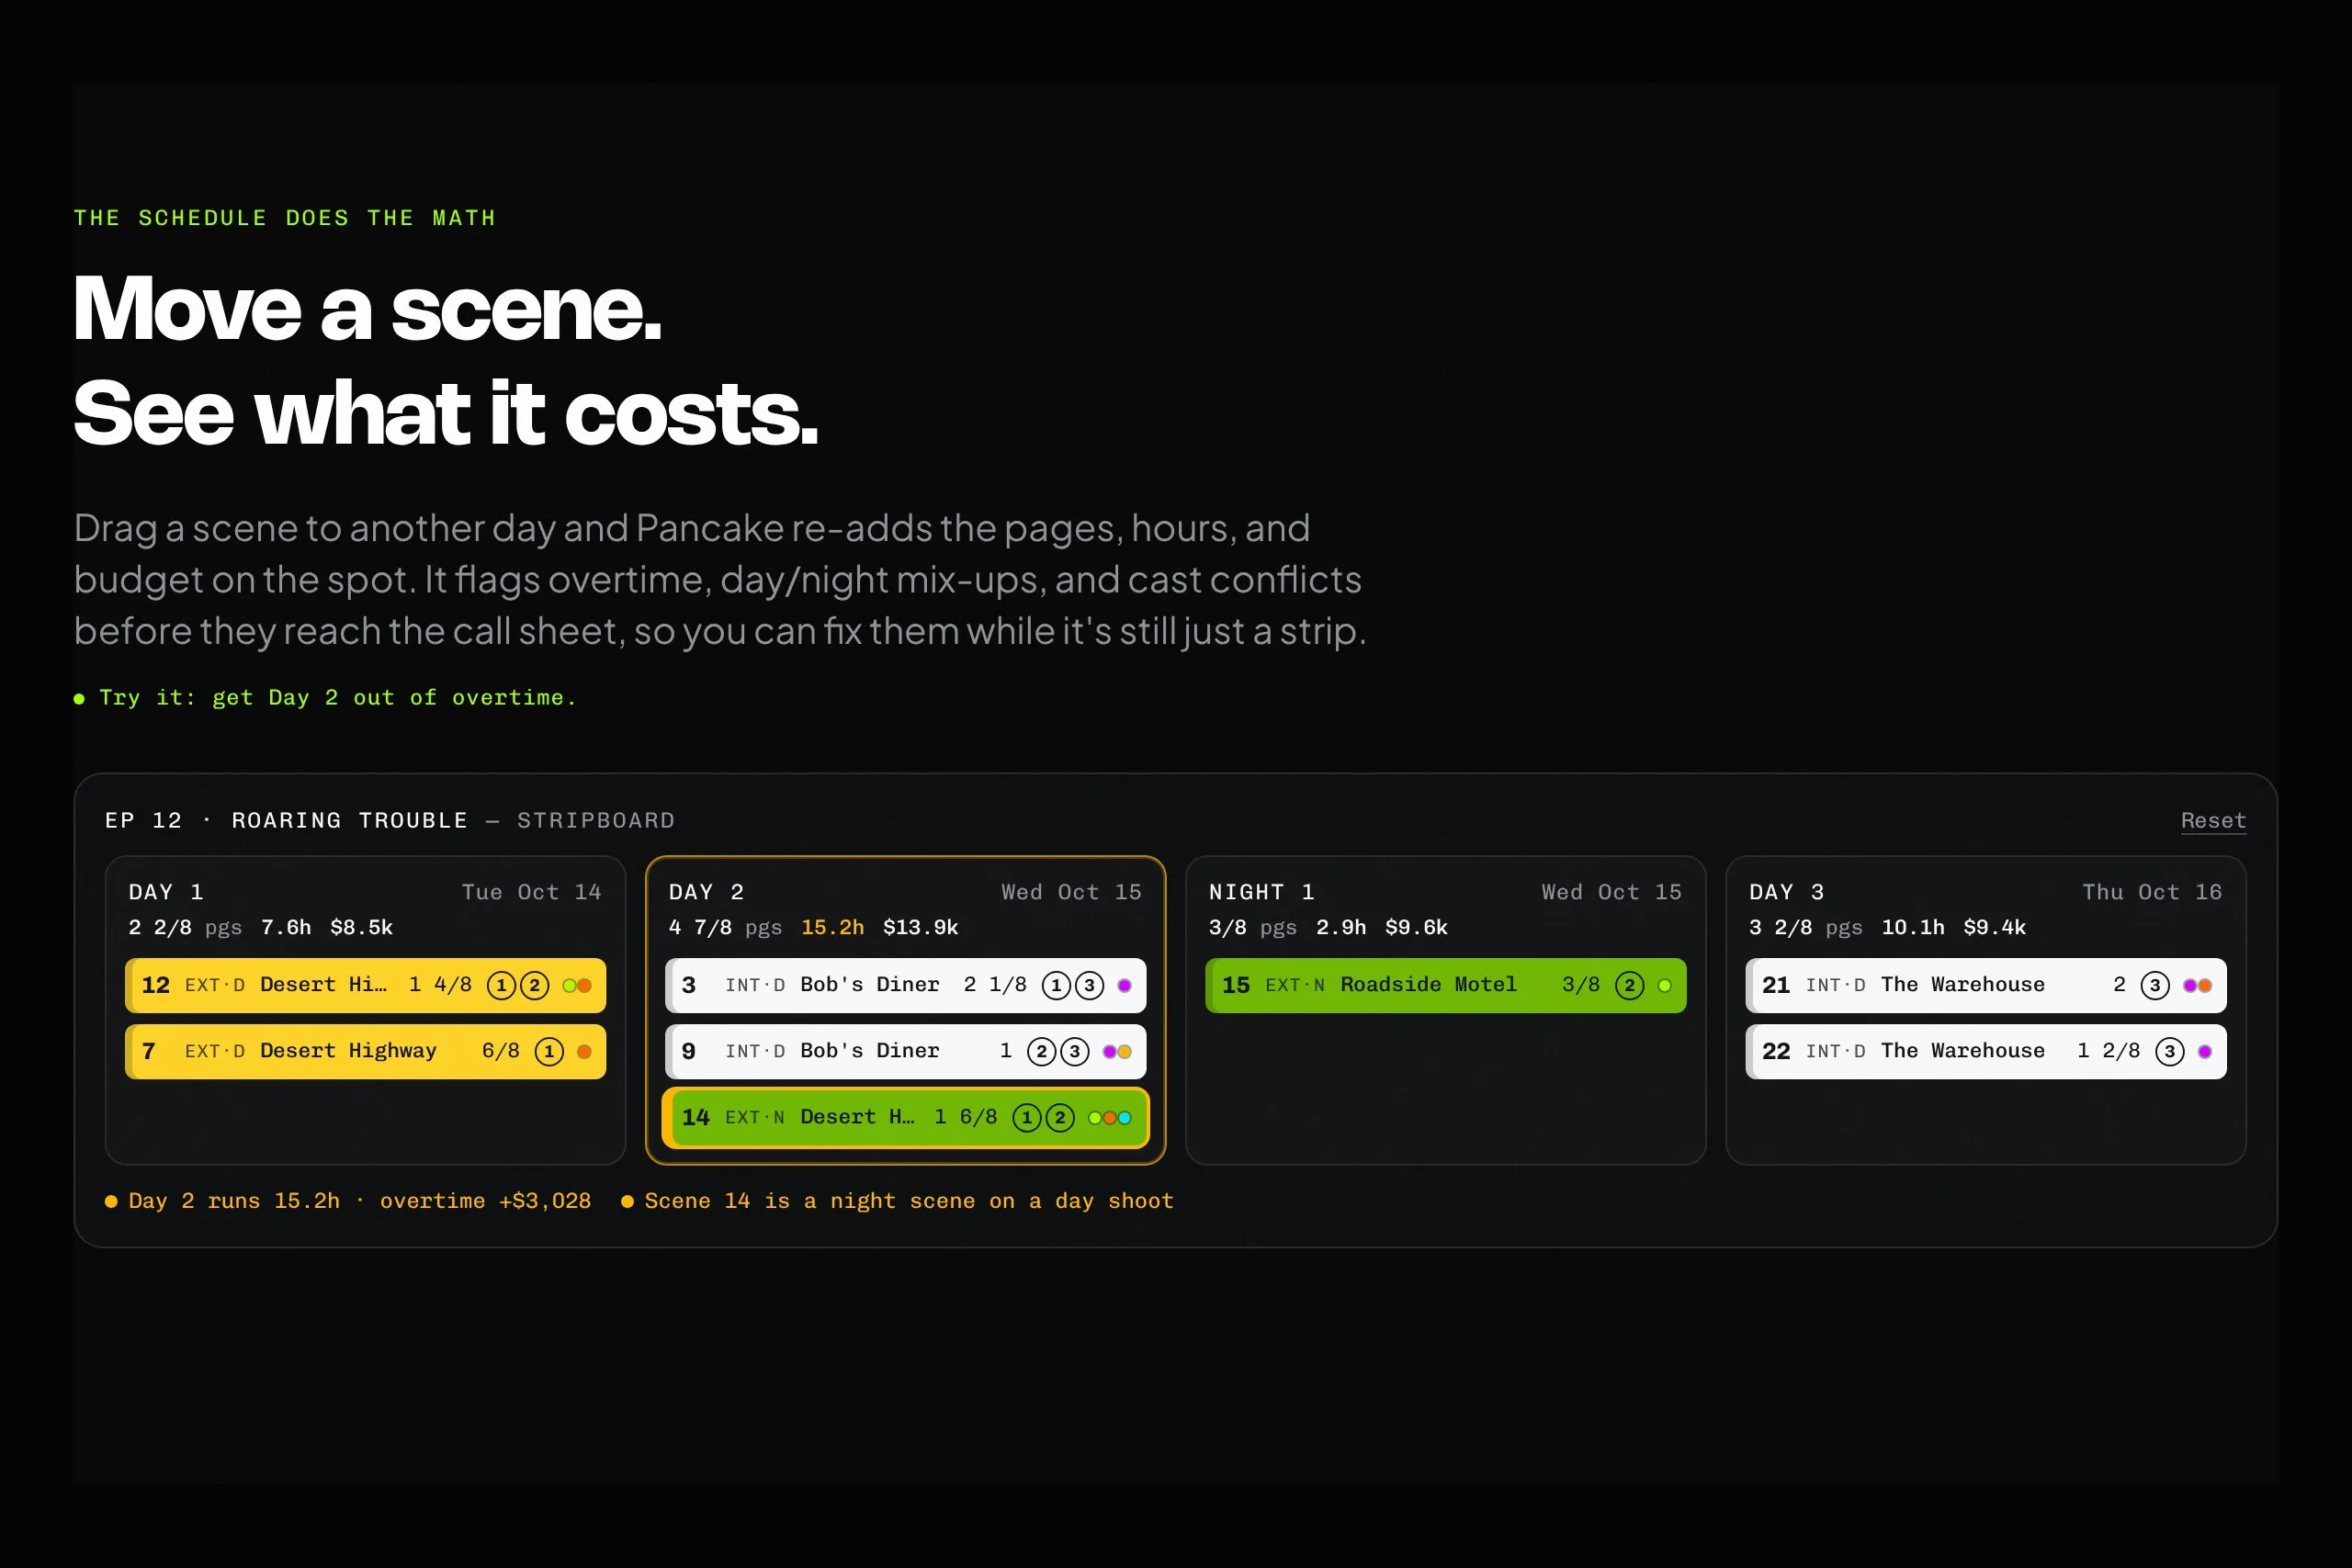Click cast badge 1 on scene 14
The height and width of the screenshot is (1568, 2352).
1026,1118
